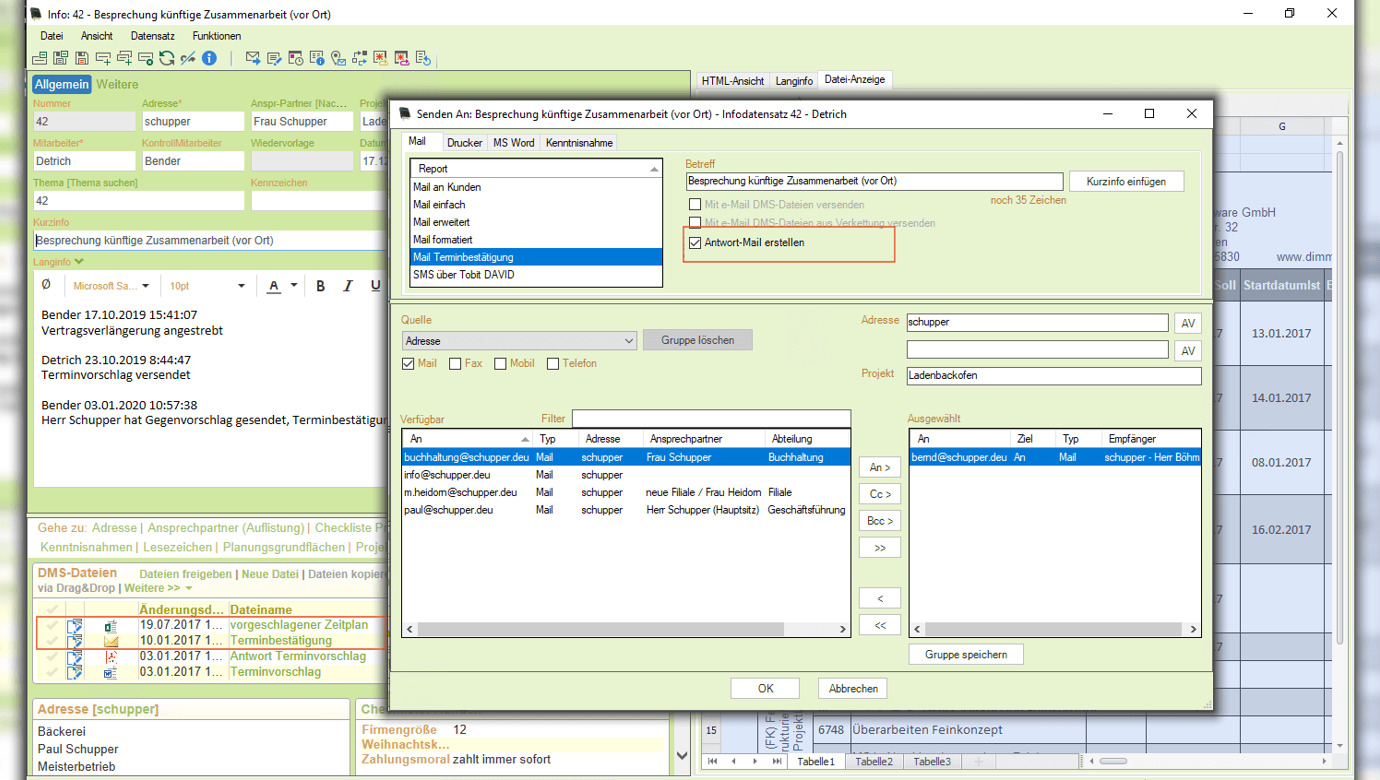The height and width of the screenshot is (780, 1380).
Task: Click the Italic formatting button
Action: pyautogui.click(x=348, y=286)
